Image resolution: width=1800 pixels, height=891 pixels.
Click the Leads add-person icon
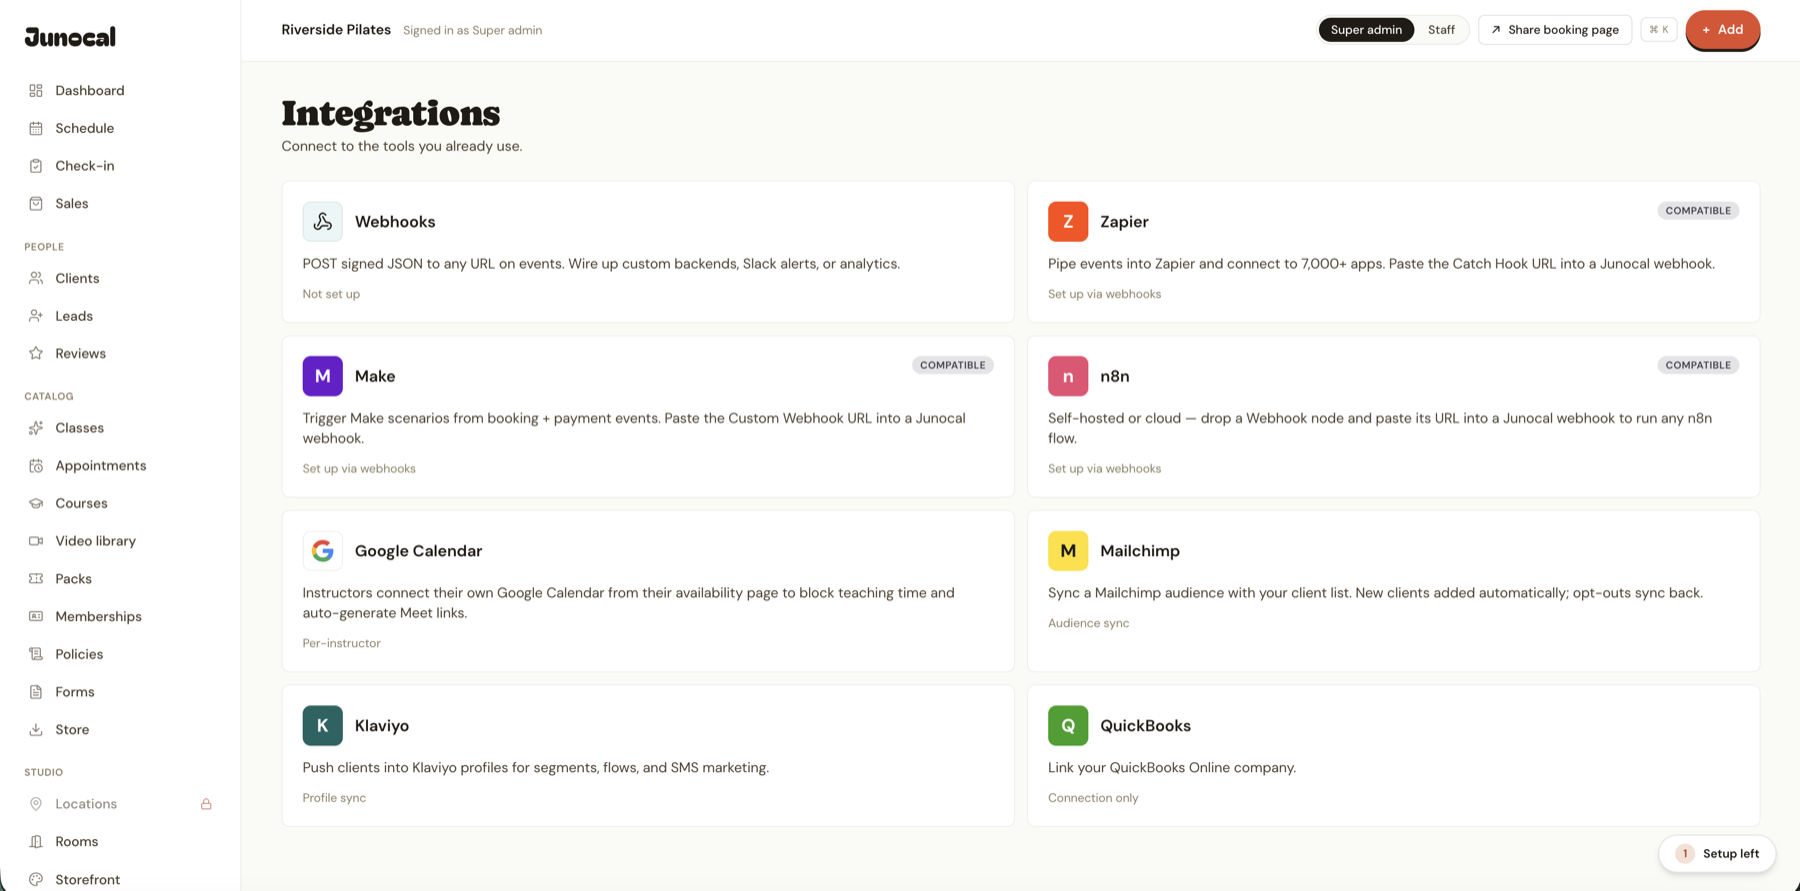(x=36, y=316)
